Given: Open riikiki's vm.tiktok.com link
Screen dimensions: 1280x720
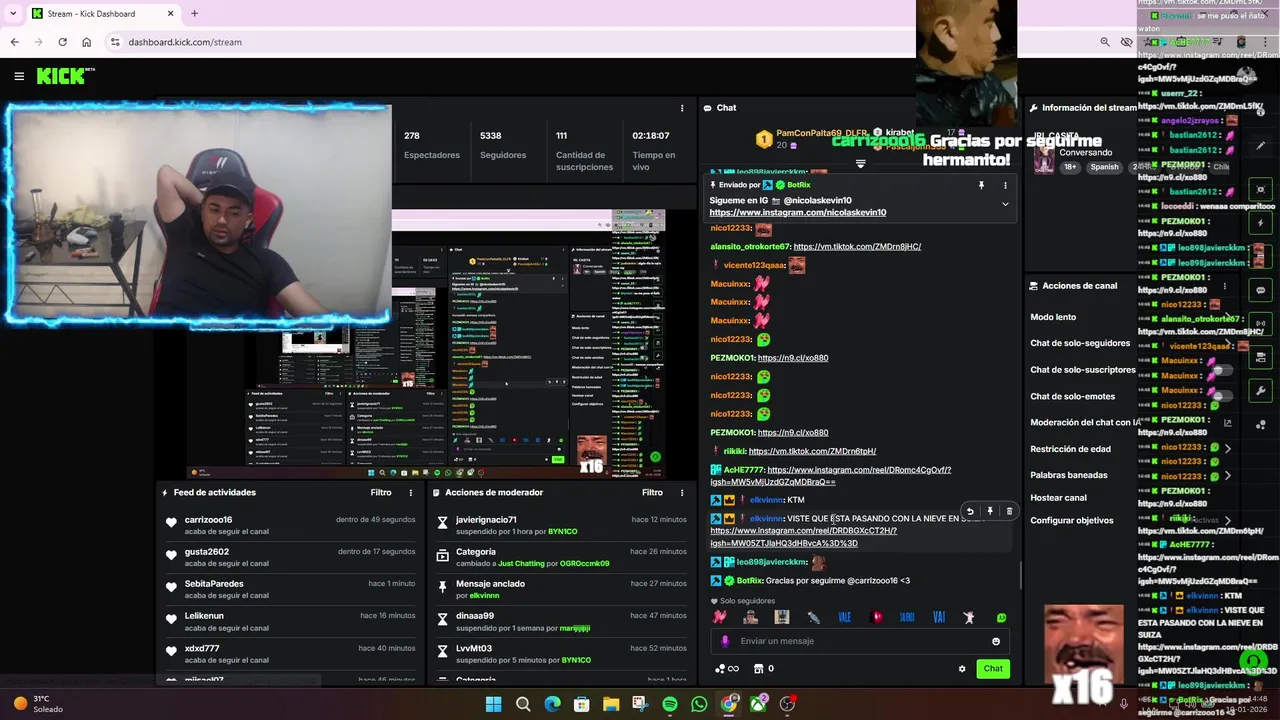Looking at the screenshot, I should point(812,451).
